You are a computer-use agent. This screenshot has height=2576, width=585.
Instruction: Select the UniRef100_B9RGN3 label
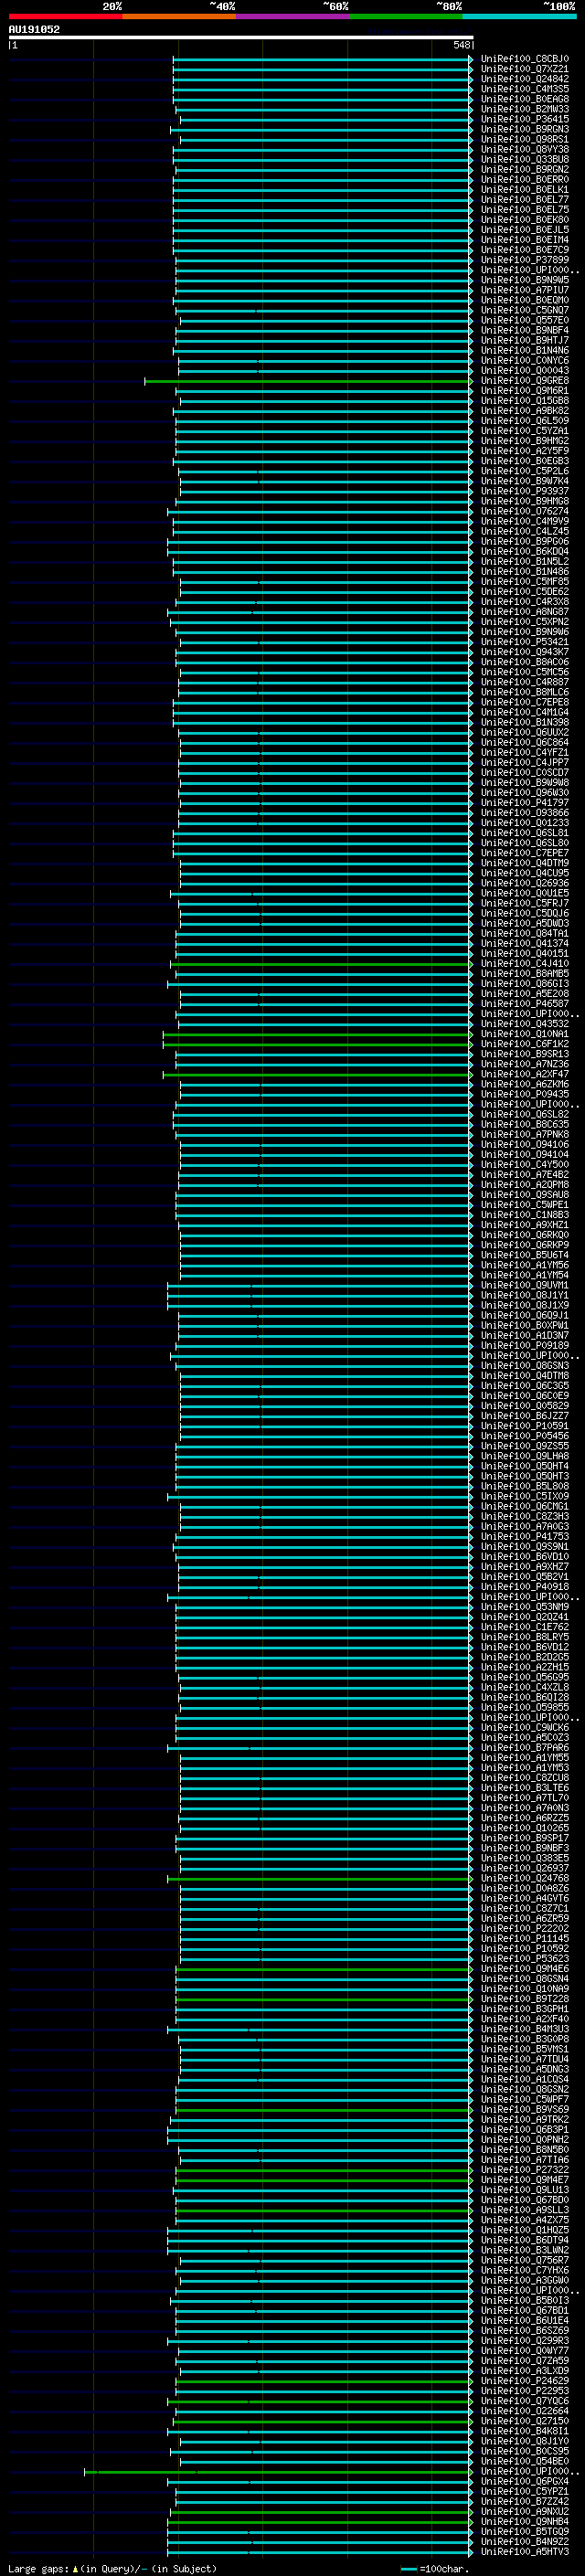tap(524, 129)
